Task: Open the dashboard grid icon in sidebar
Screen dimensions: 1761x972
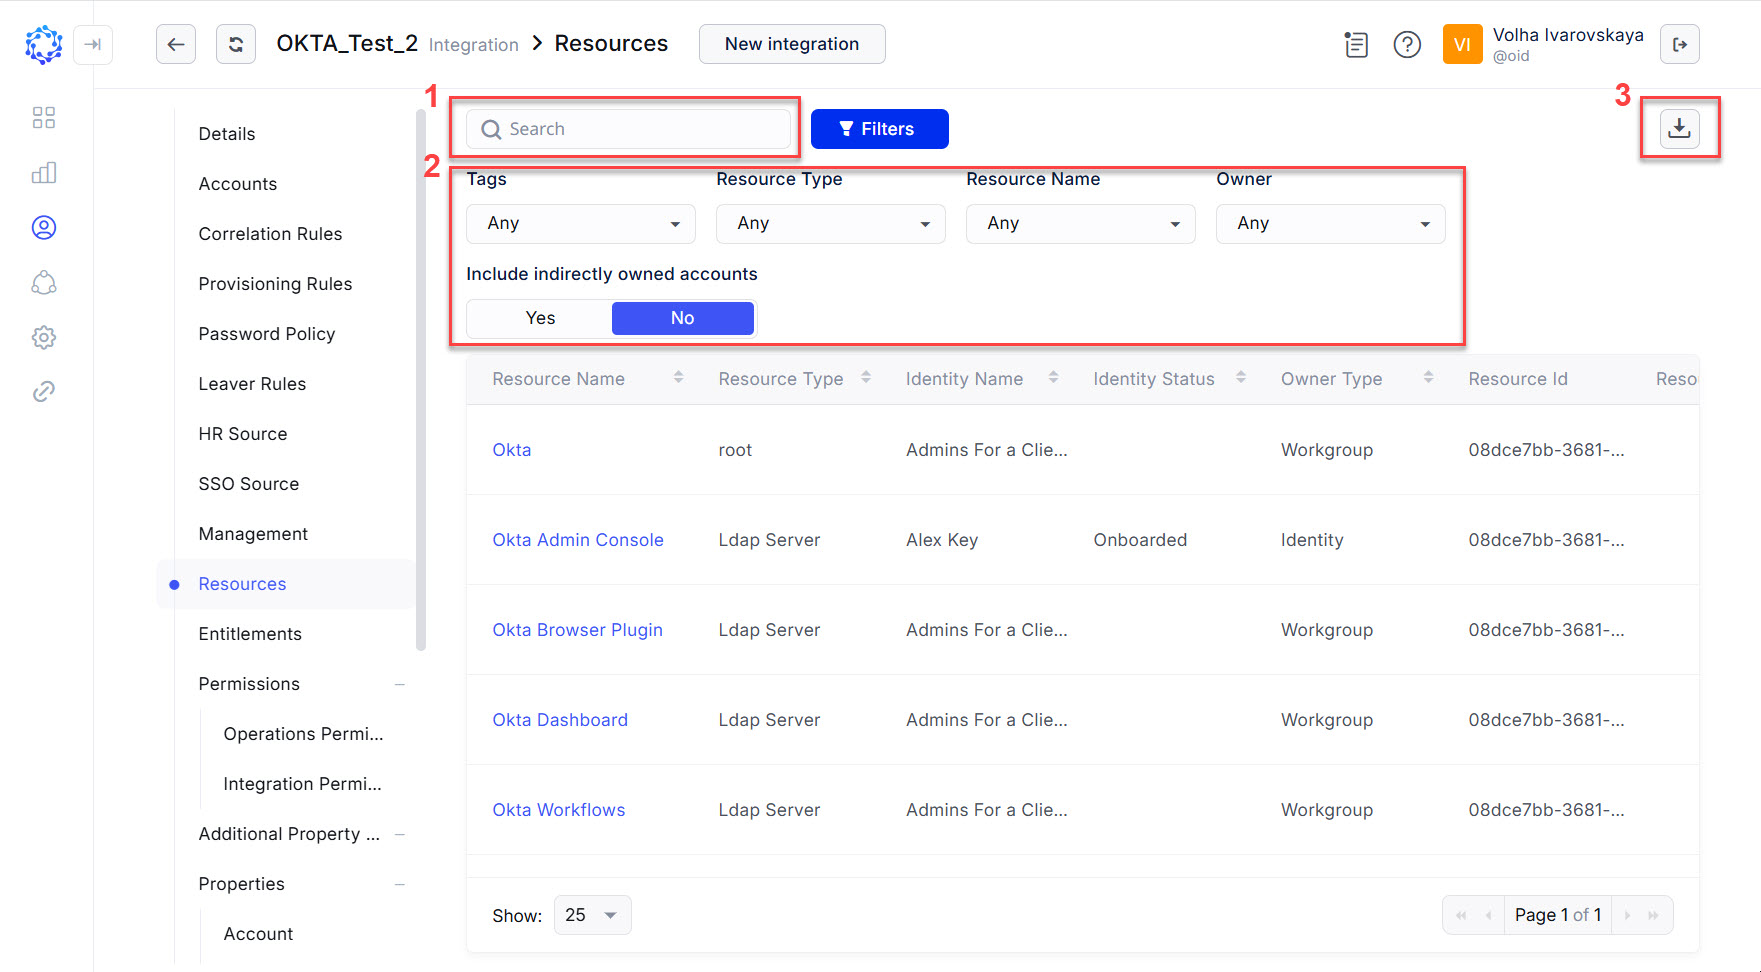Action: pos(44,118)
